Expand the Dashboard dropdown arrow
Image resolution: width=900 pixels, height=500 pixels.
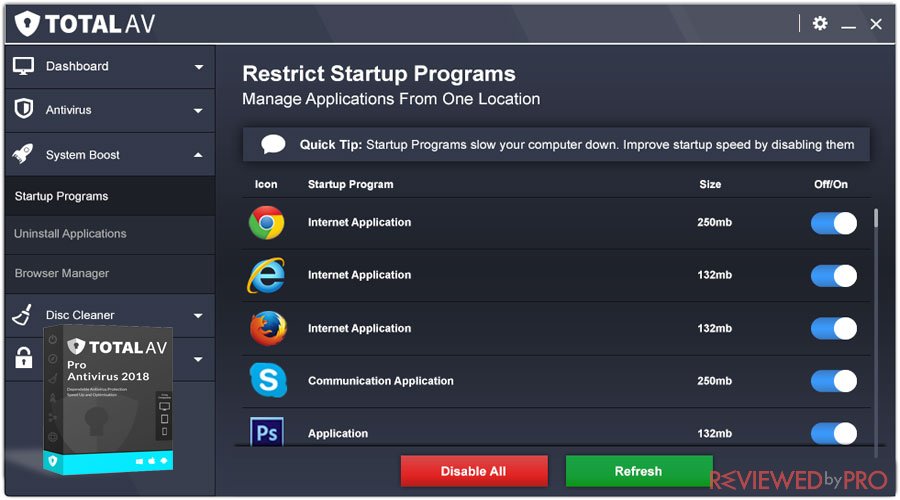(x=199, y=67)
